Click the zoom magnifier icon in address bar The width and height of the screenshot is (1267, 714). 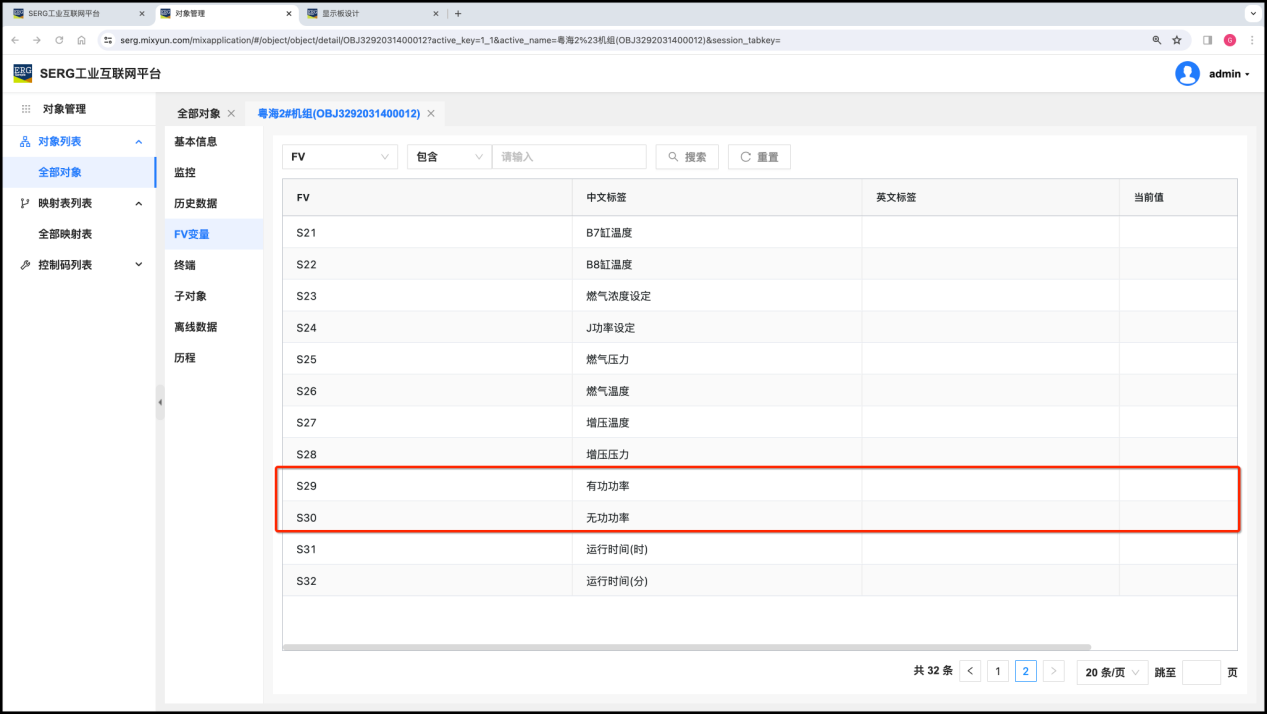pyautogui.click(x=1157, y=40)
